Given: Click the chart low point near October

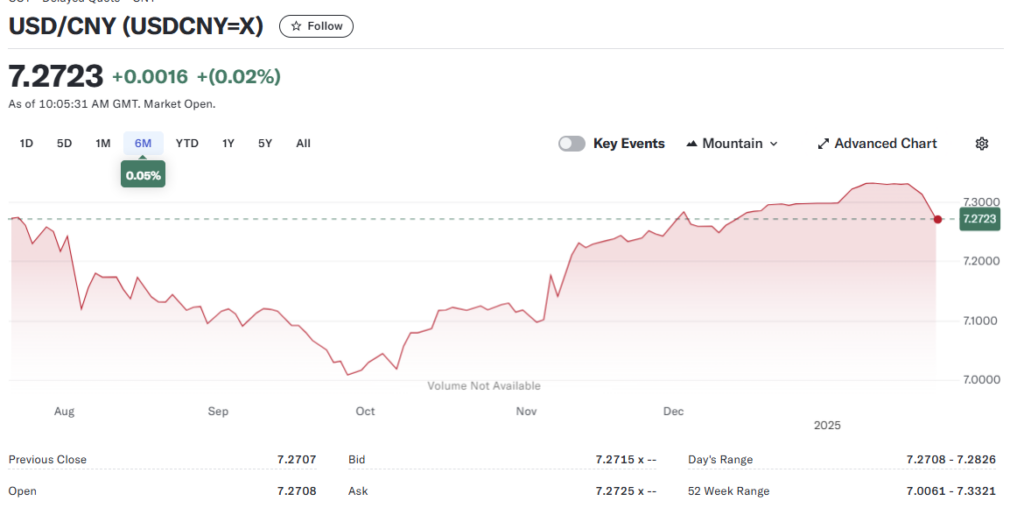Looking at the screenshot, I should coord(347,374).
